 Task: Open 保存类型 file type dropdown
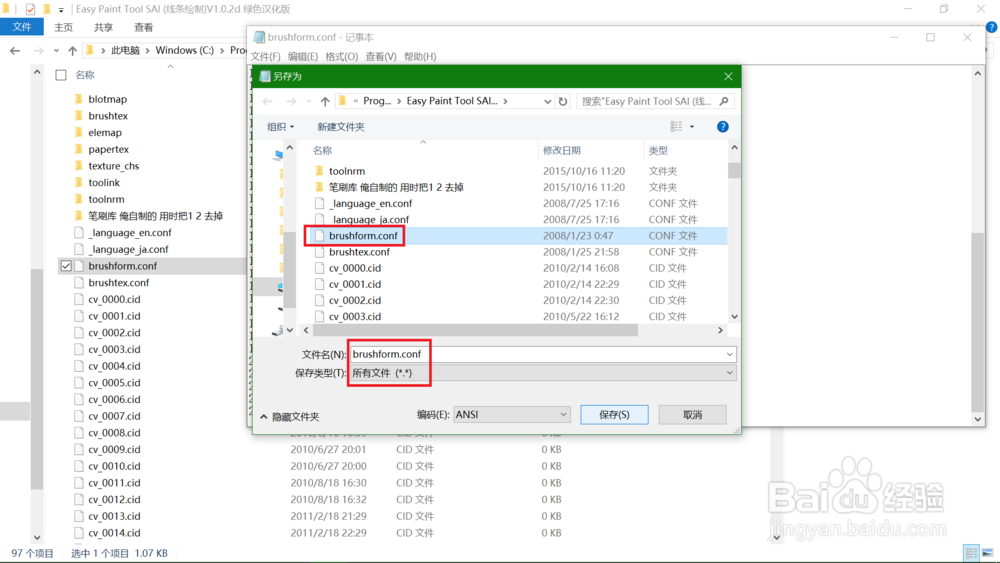coord(729,373)
